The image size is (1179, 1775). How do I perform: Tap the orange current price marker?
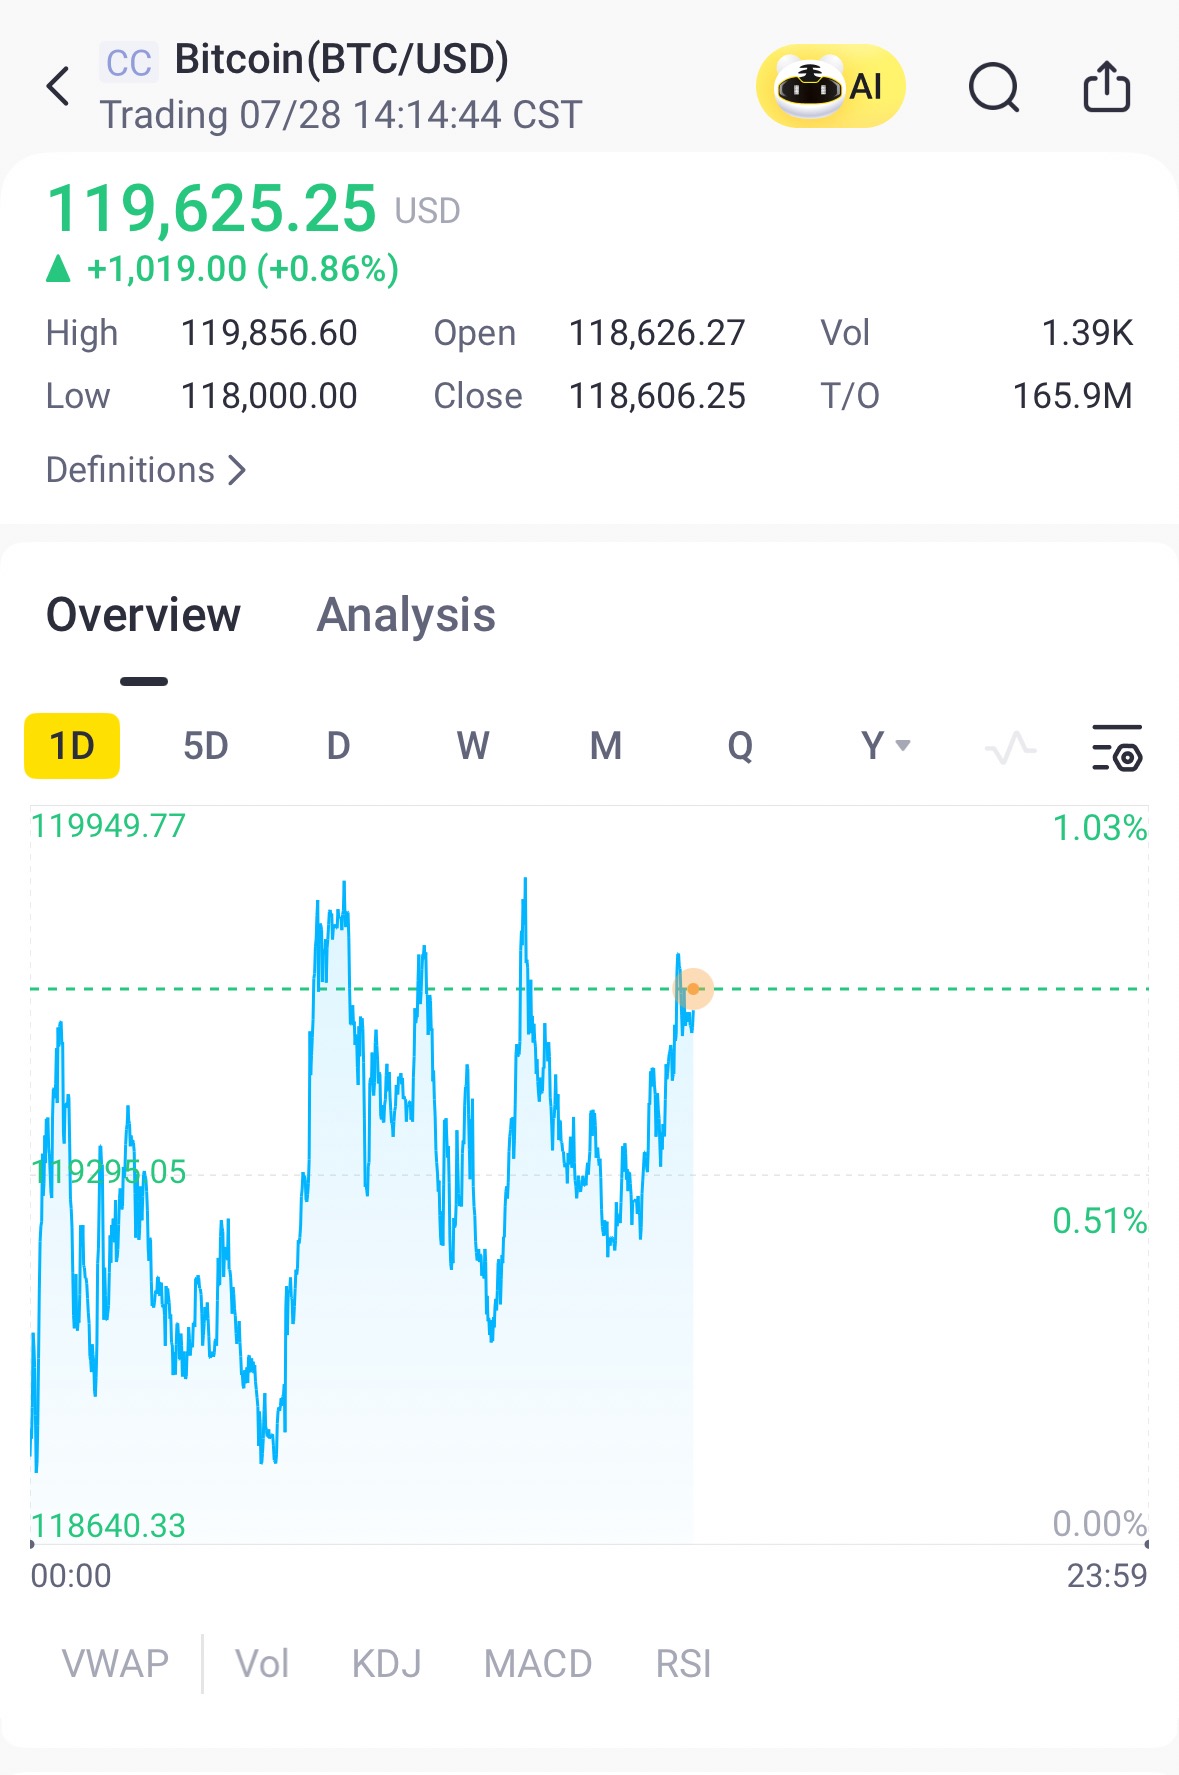[693, 989]
